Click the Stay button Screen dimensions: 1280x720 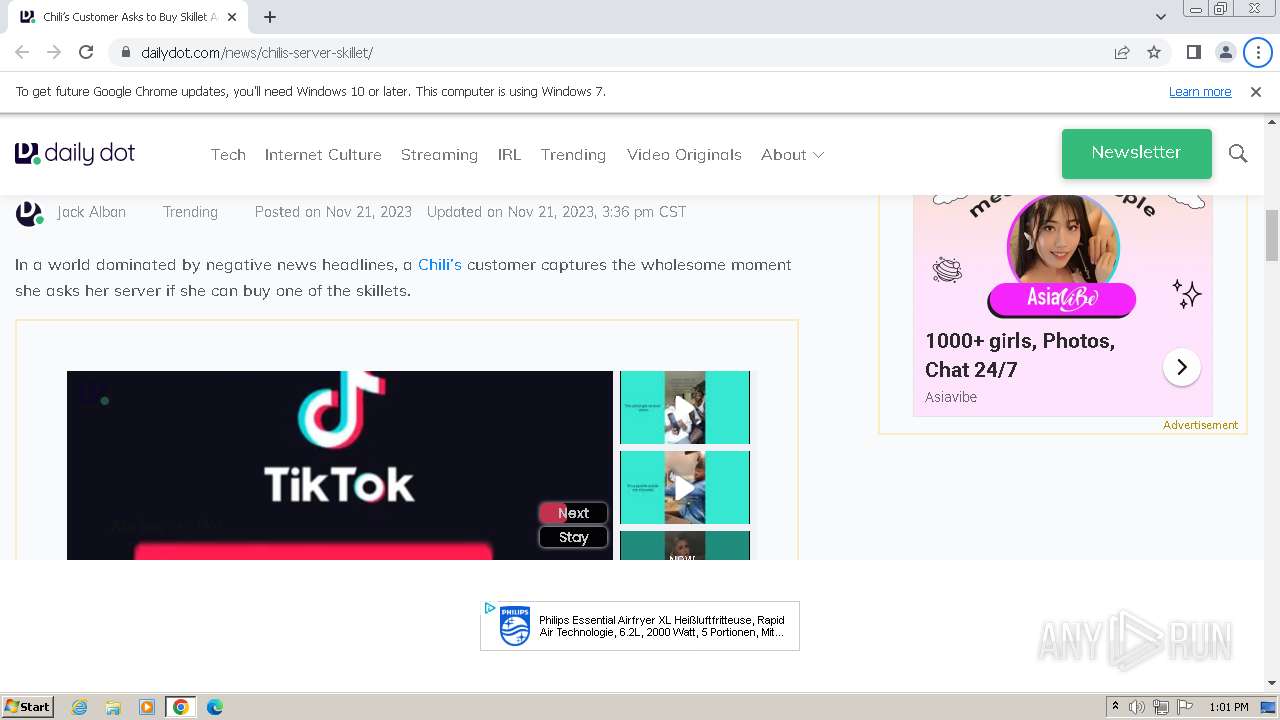click(573, 537)
